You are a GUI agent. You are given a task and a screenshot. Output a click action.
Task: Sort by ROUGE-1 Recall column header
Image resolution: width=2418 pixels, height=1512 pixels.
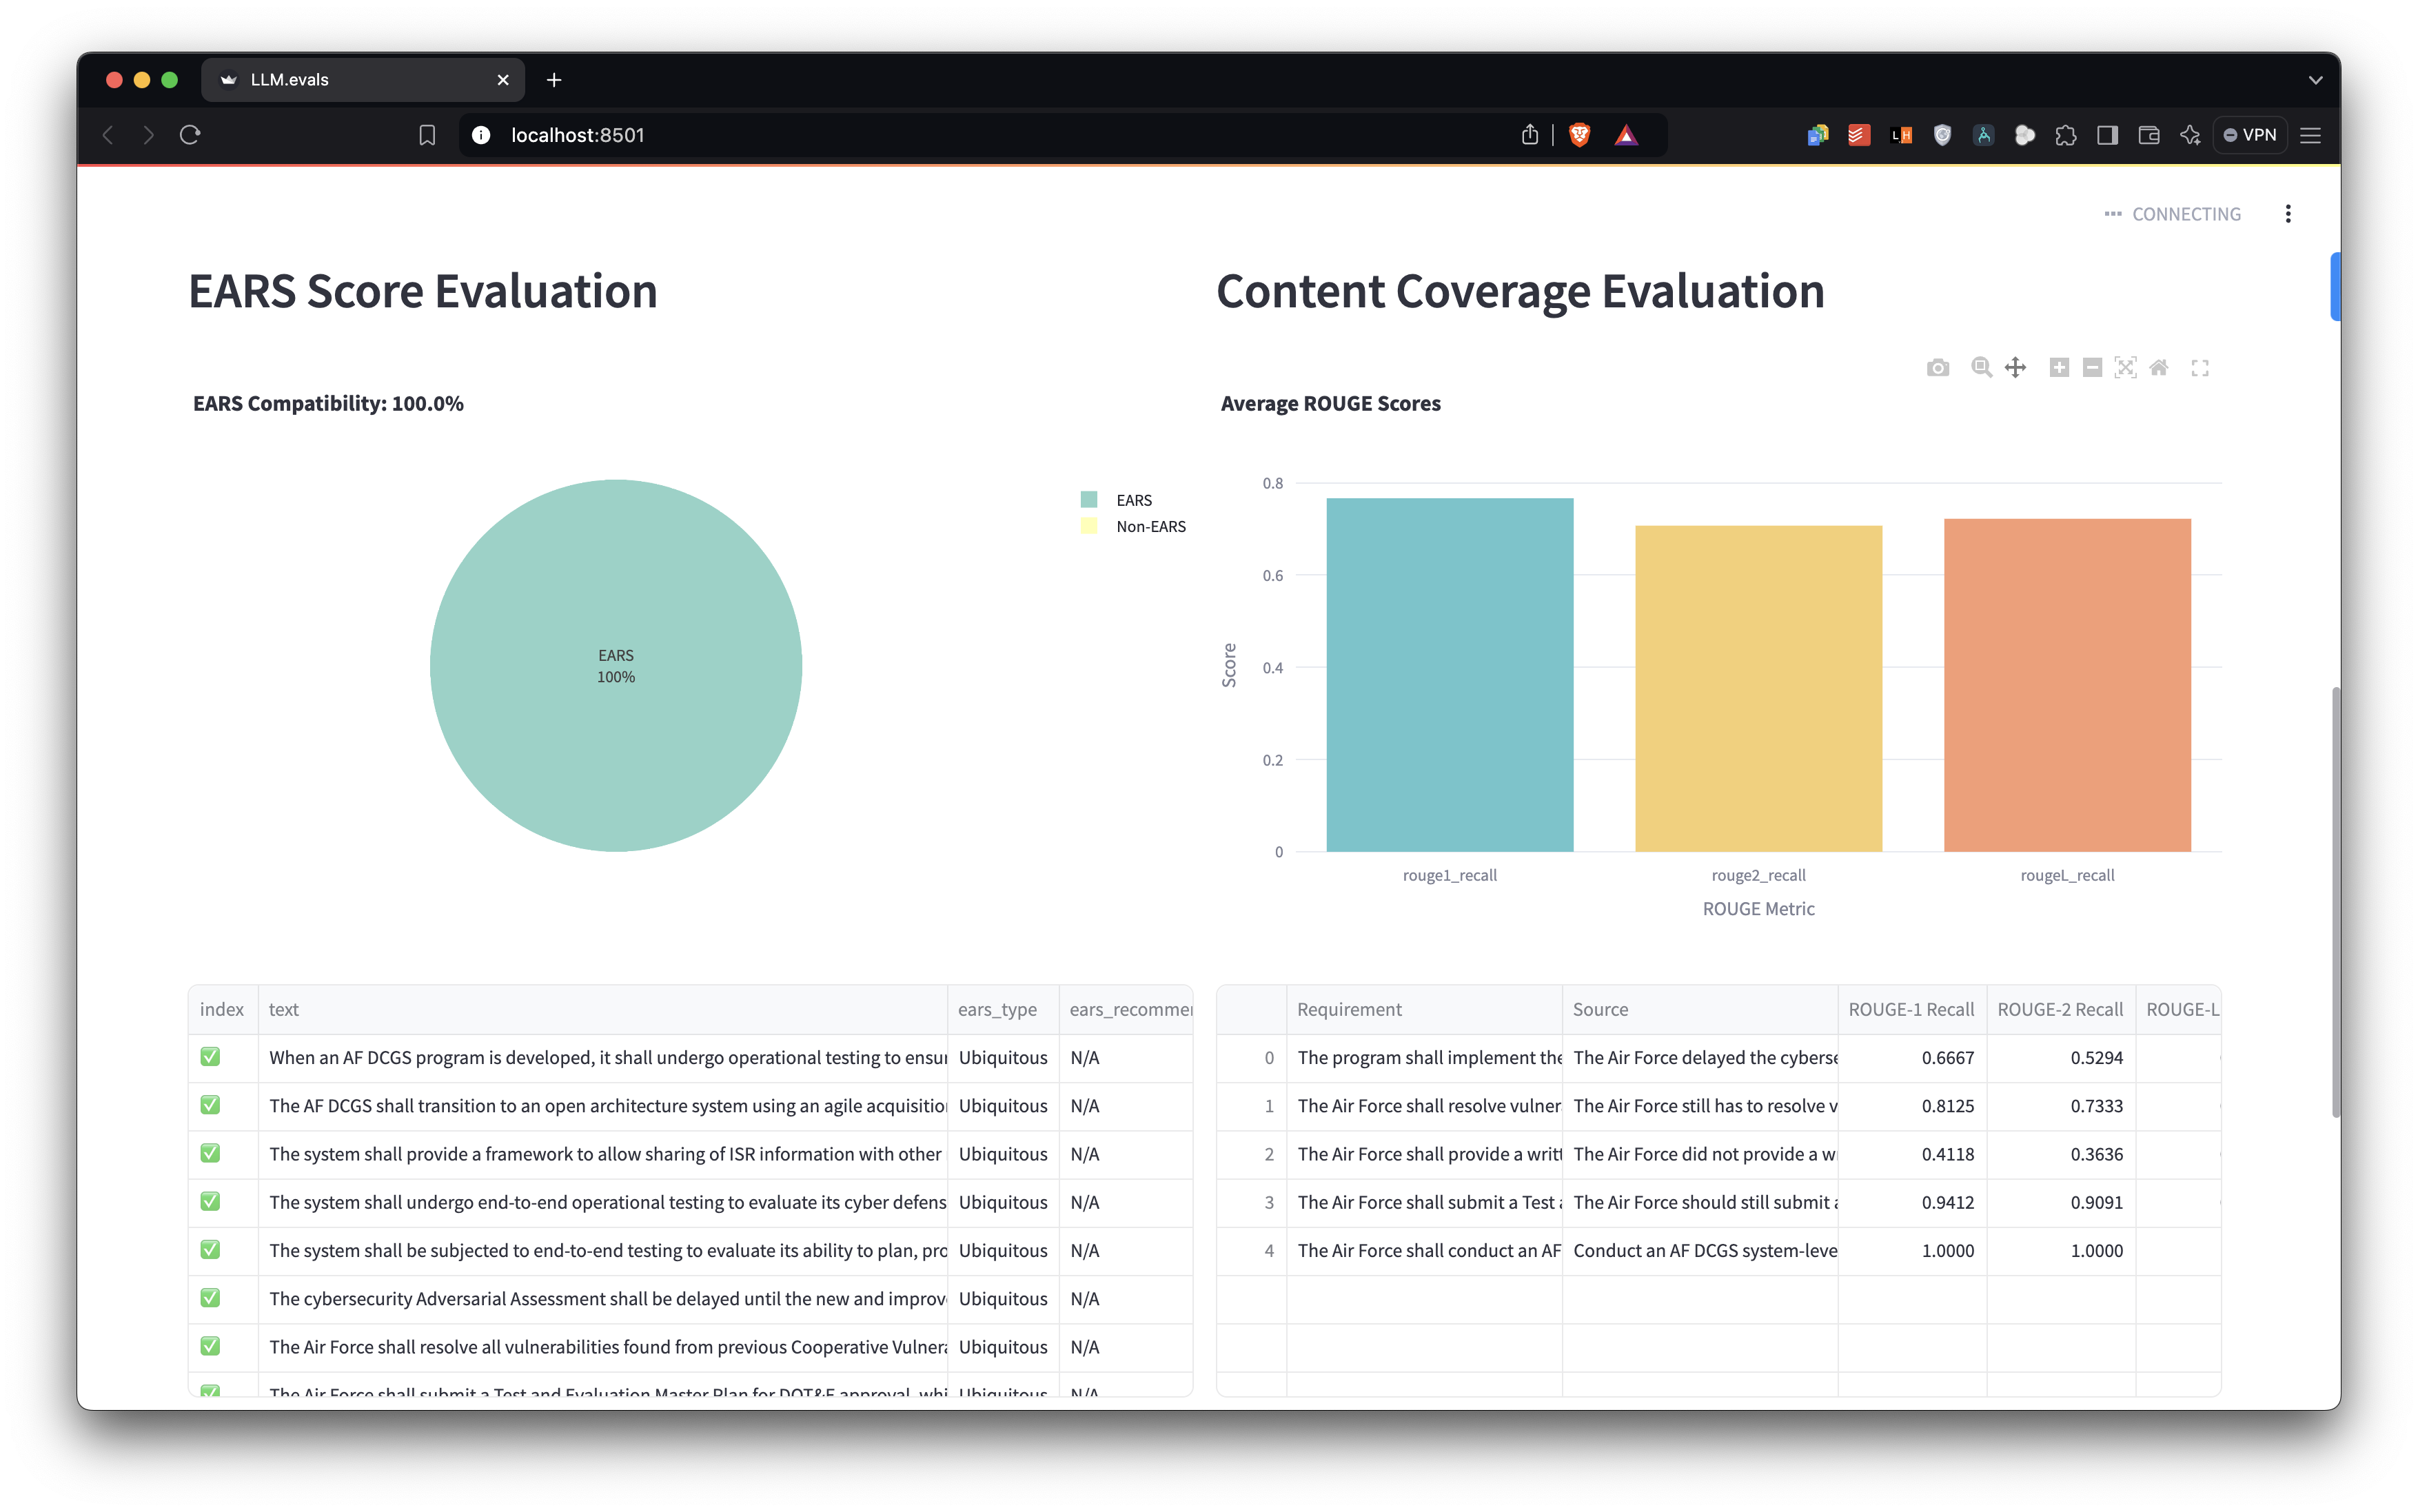click(1910, 1009)
